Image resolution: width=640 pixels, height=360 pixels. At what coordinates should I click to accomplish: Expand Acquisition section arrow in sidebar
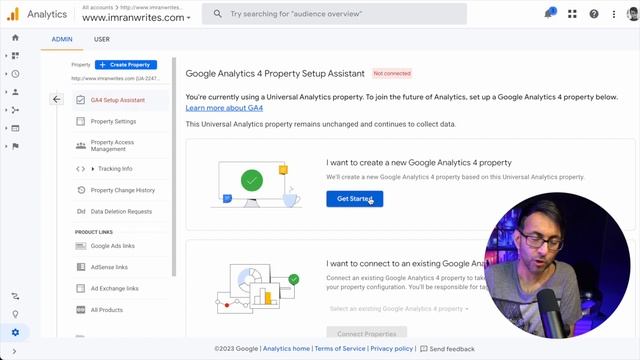click(x=6, y=110)
